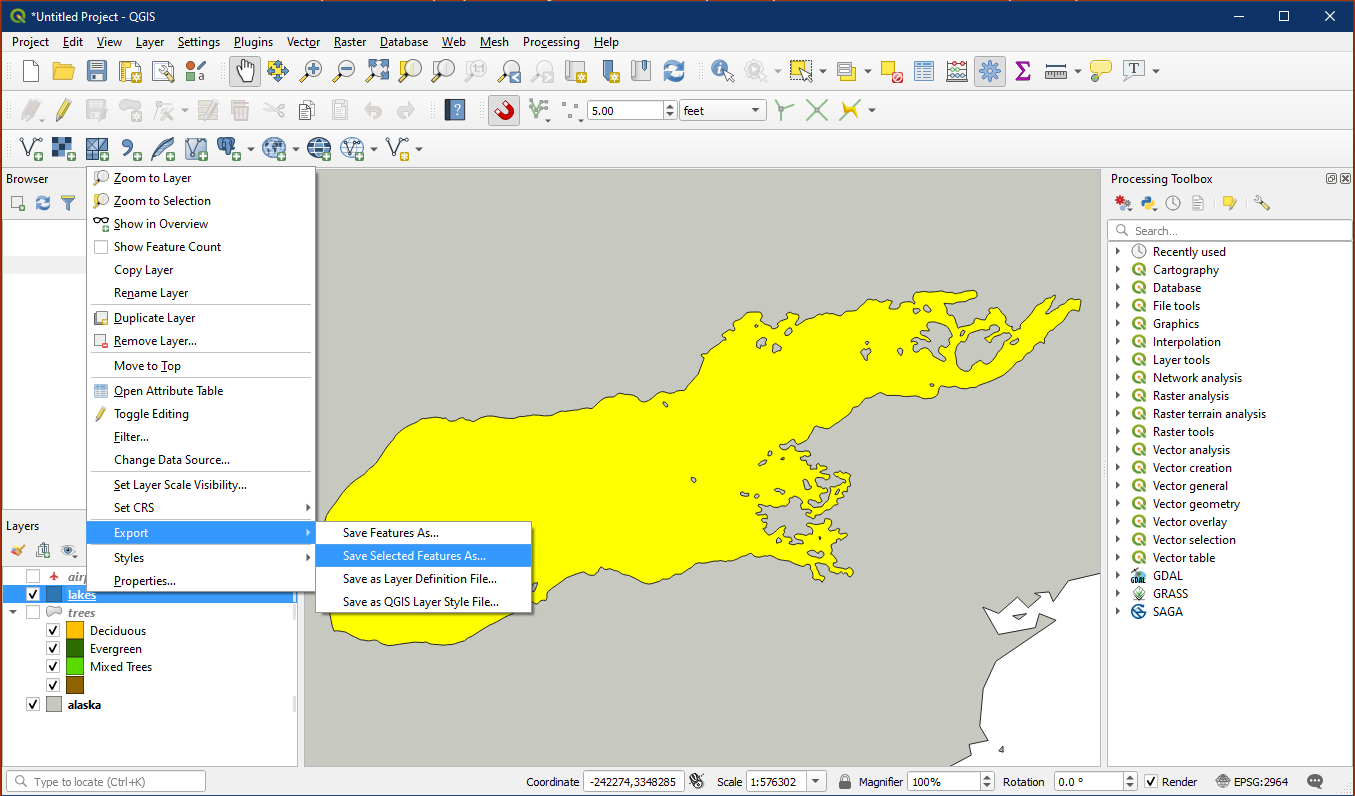The image size is (1355, 796).
Task: Click the Evergreen dark green color swatch
Action: 75,649
